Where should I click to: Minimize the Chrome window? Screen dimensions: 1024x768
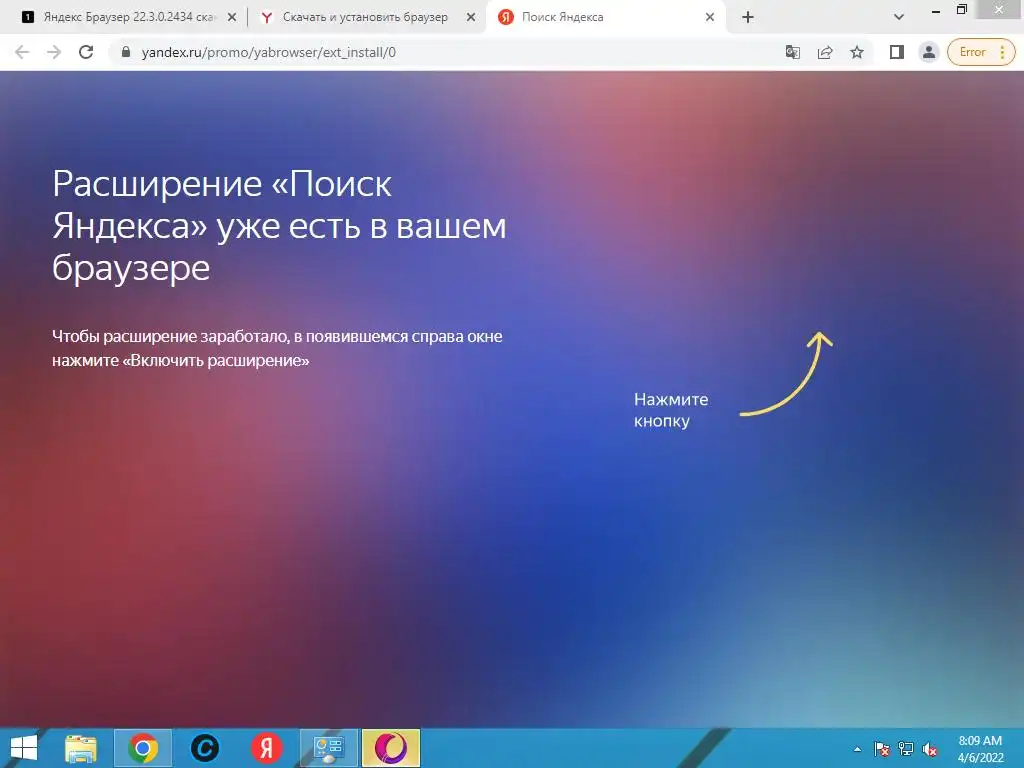click(936, 10)
